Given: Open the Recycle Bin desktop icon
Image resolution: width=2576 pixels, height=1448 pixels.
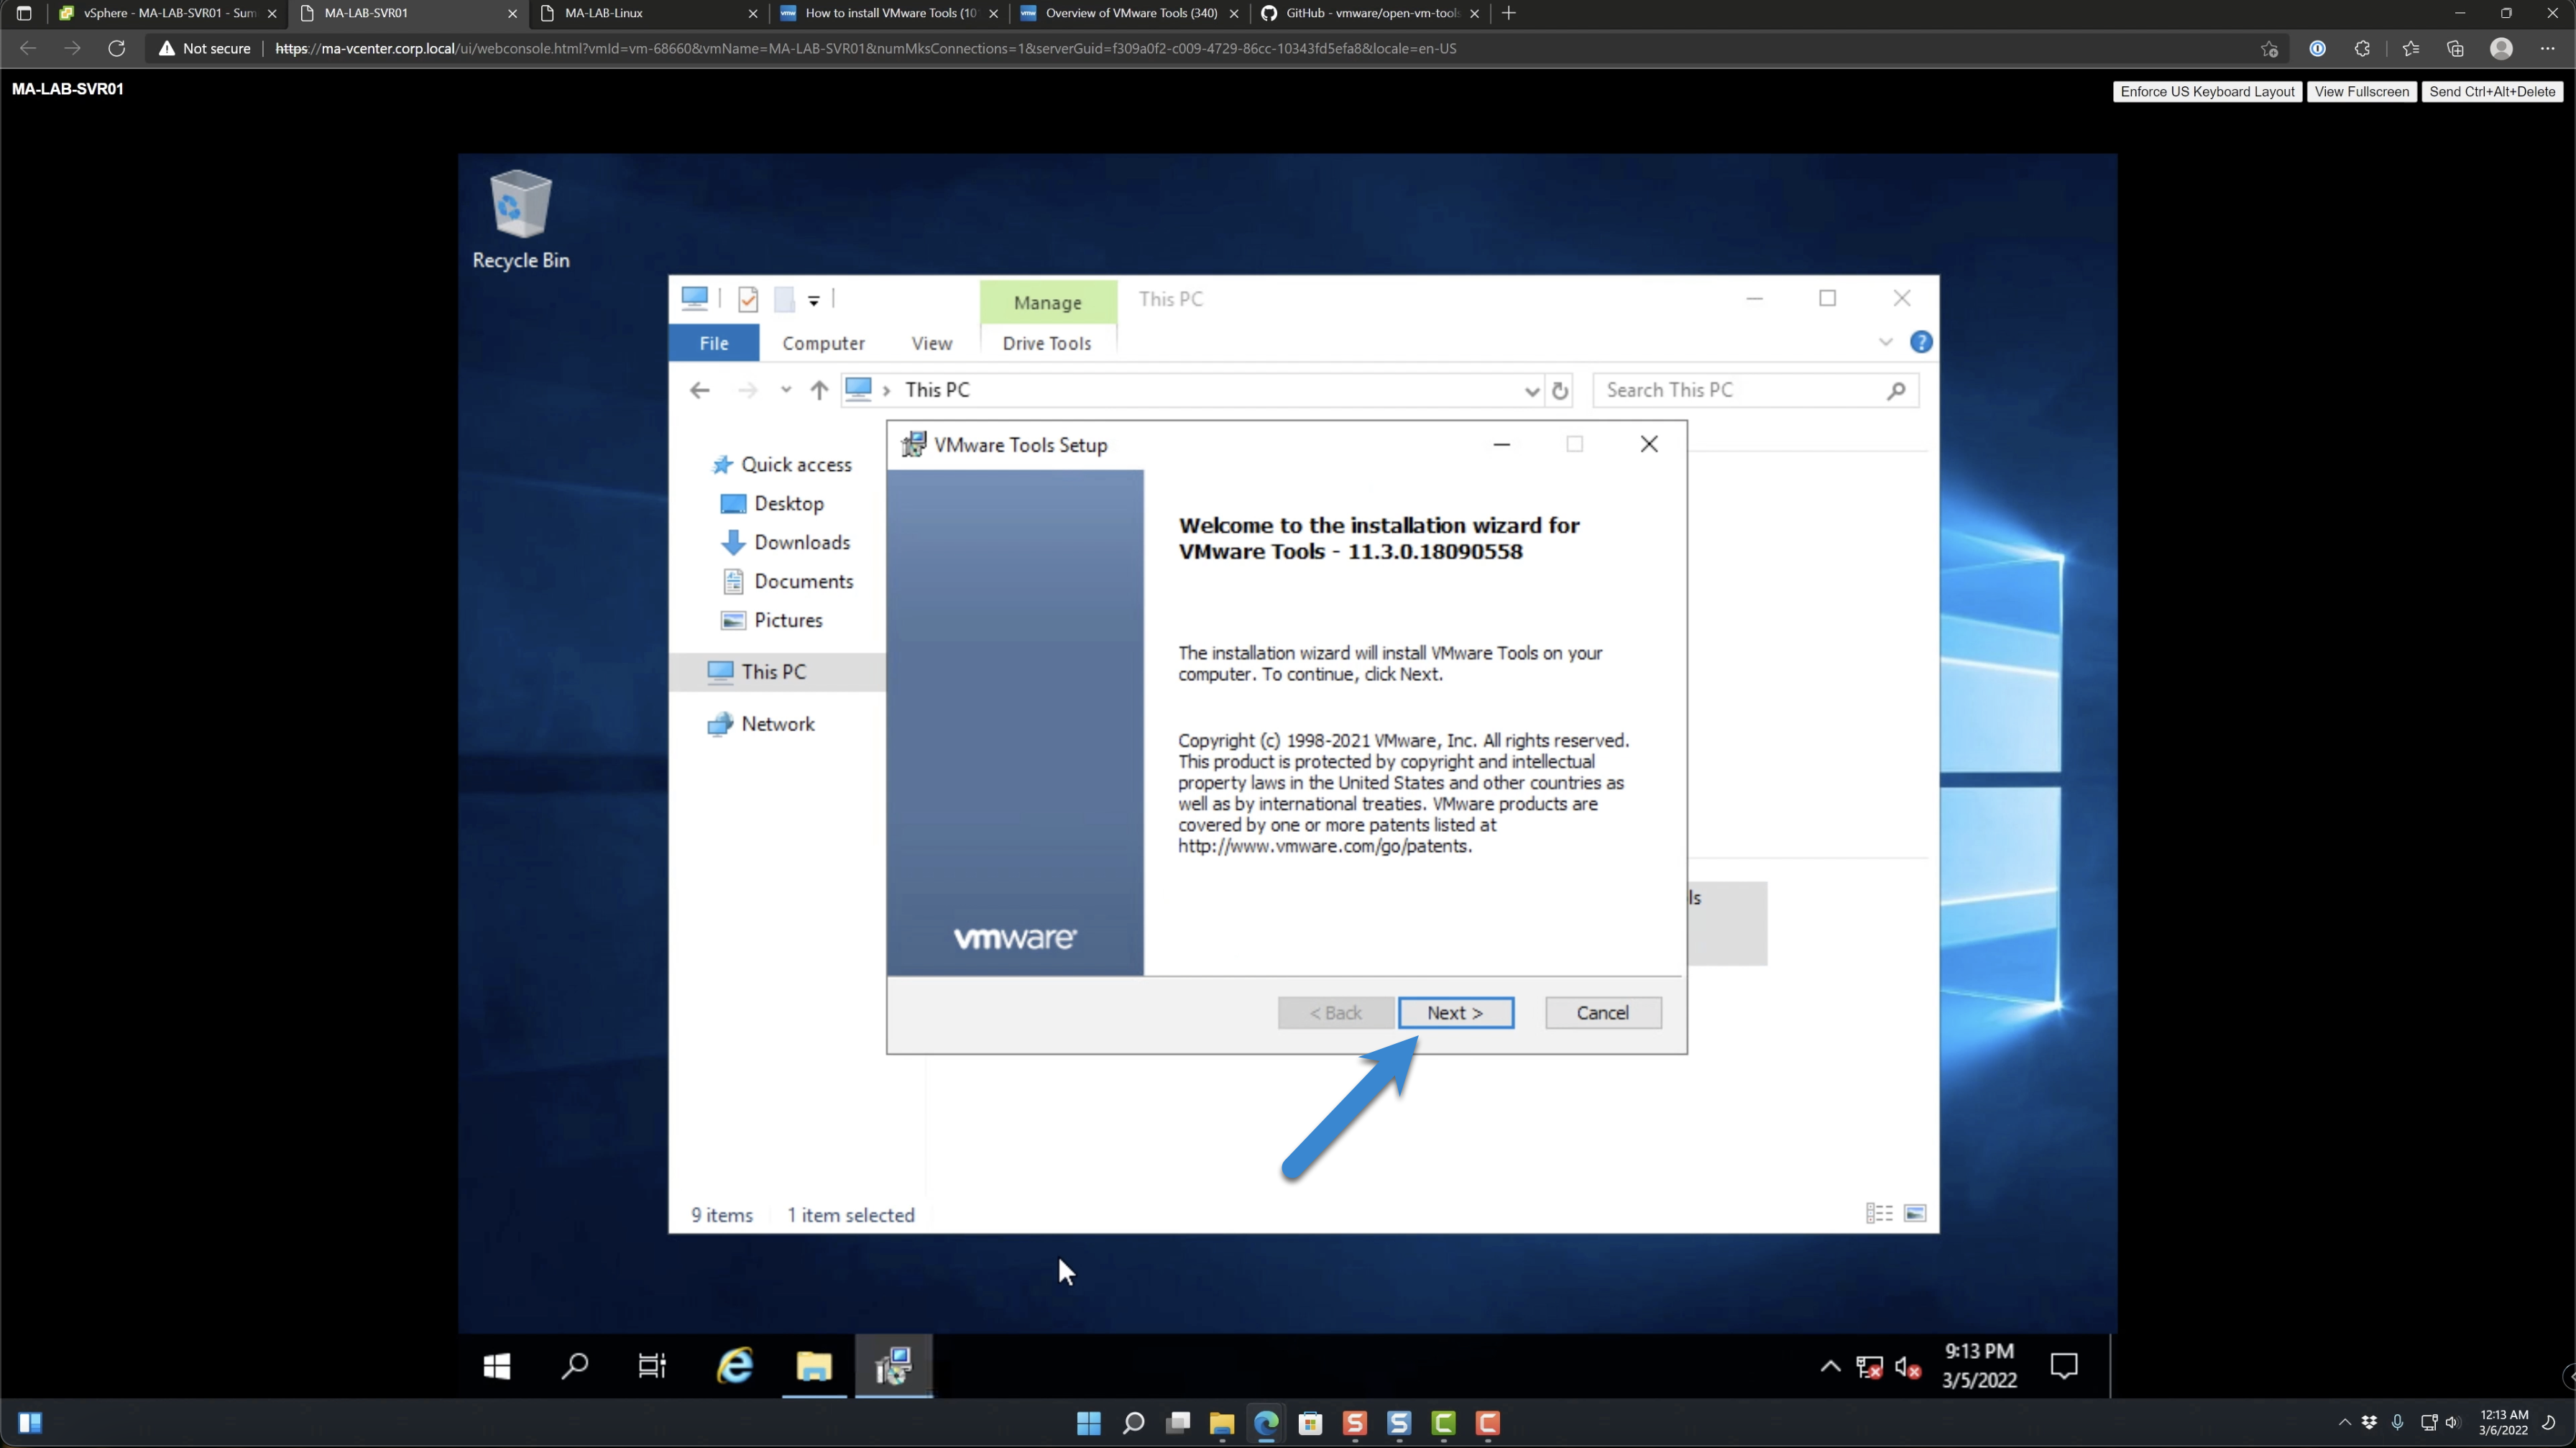Looking at the screenshot, I should (520, 220).
